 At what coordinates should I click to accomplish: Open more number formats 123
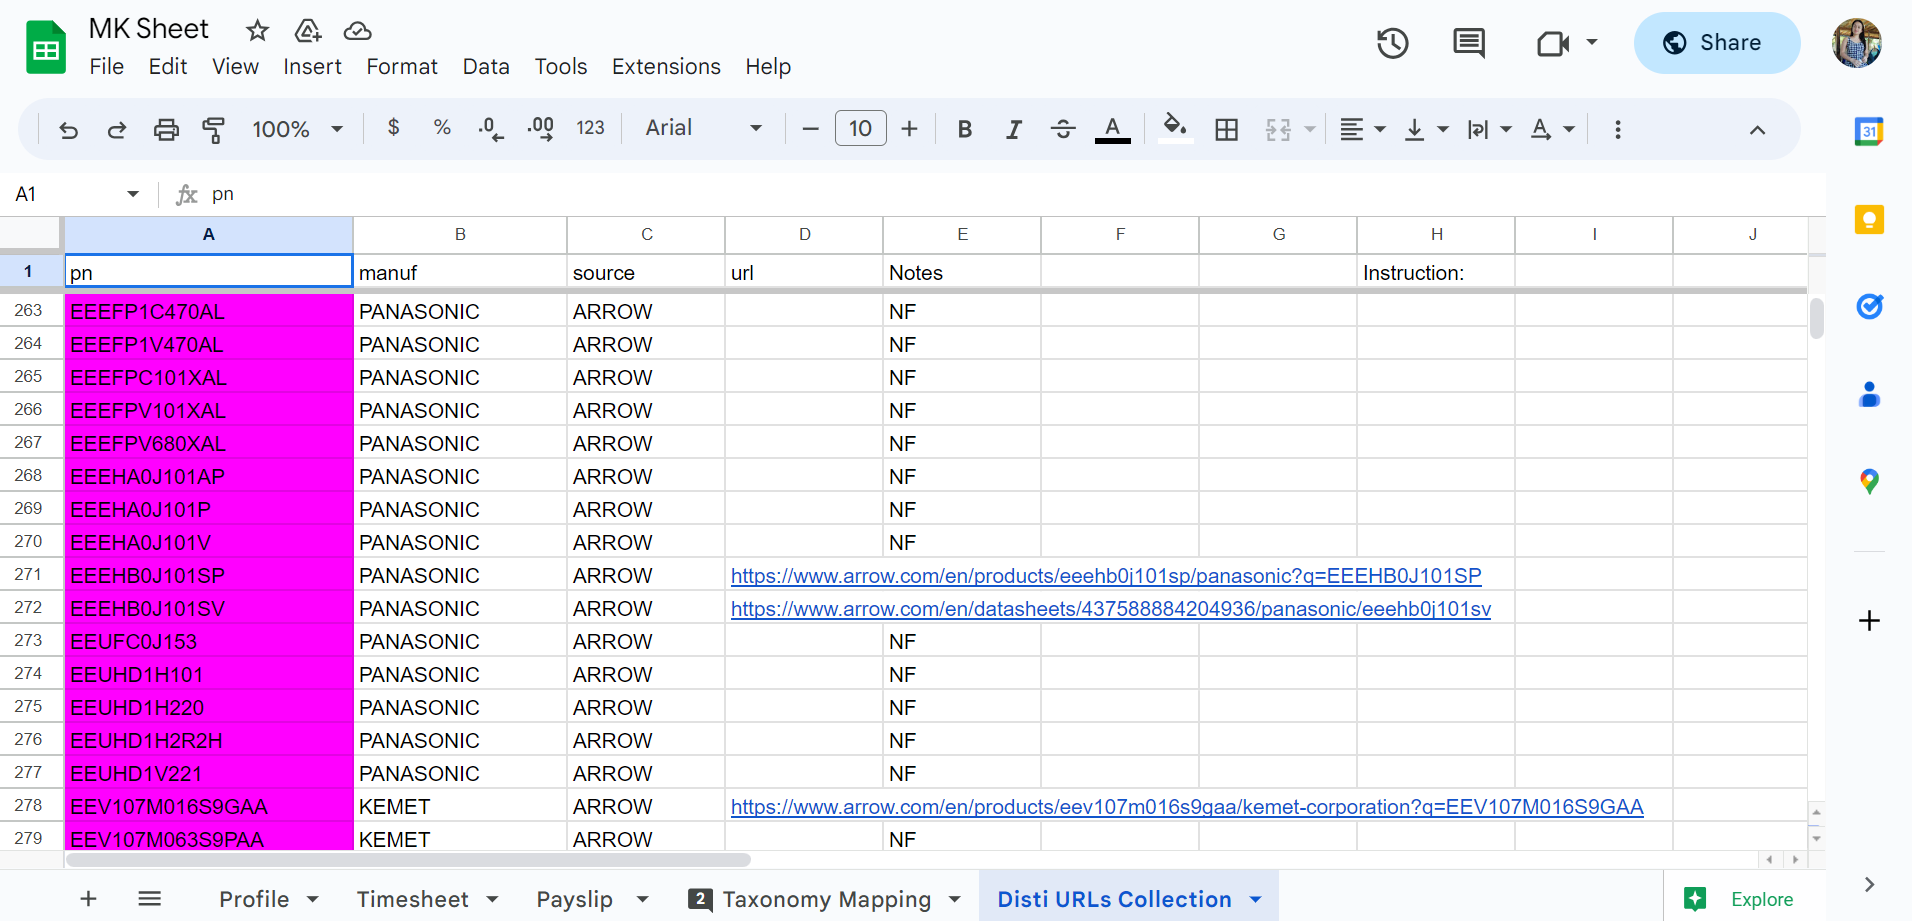(x=590, y=128)
